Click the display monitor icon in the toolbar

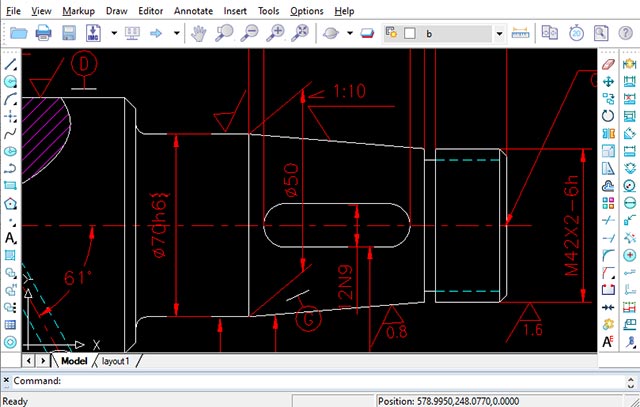132,33
